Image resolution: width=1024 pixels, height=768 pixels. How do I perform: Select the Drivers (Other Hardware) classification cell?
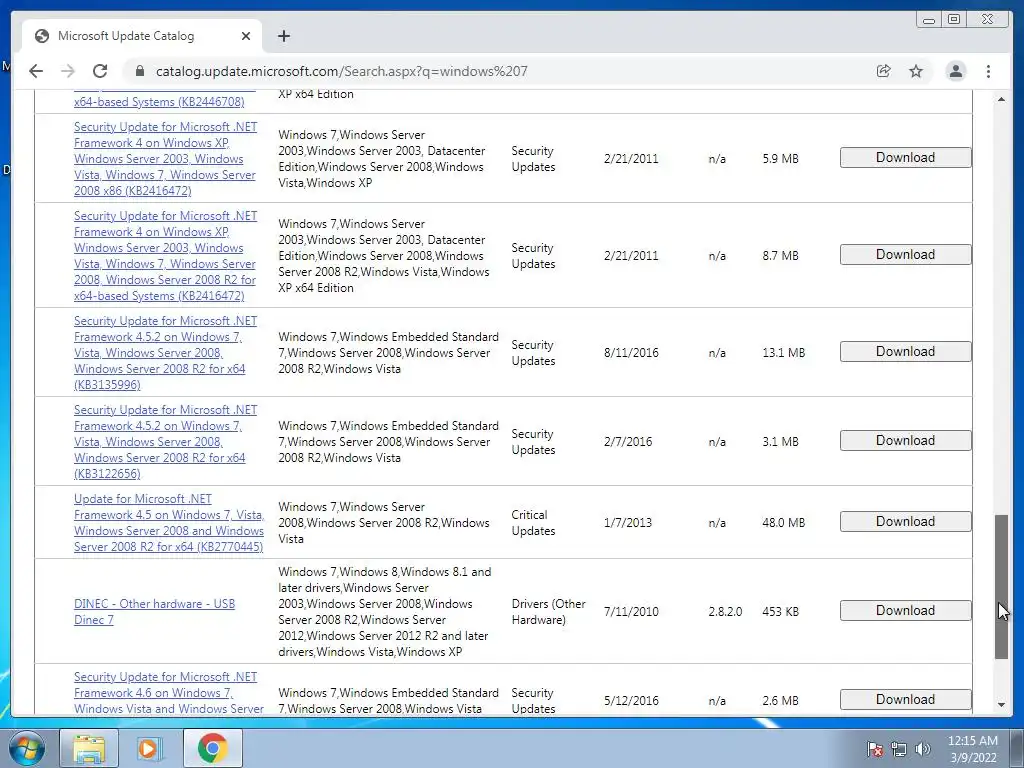549,612
